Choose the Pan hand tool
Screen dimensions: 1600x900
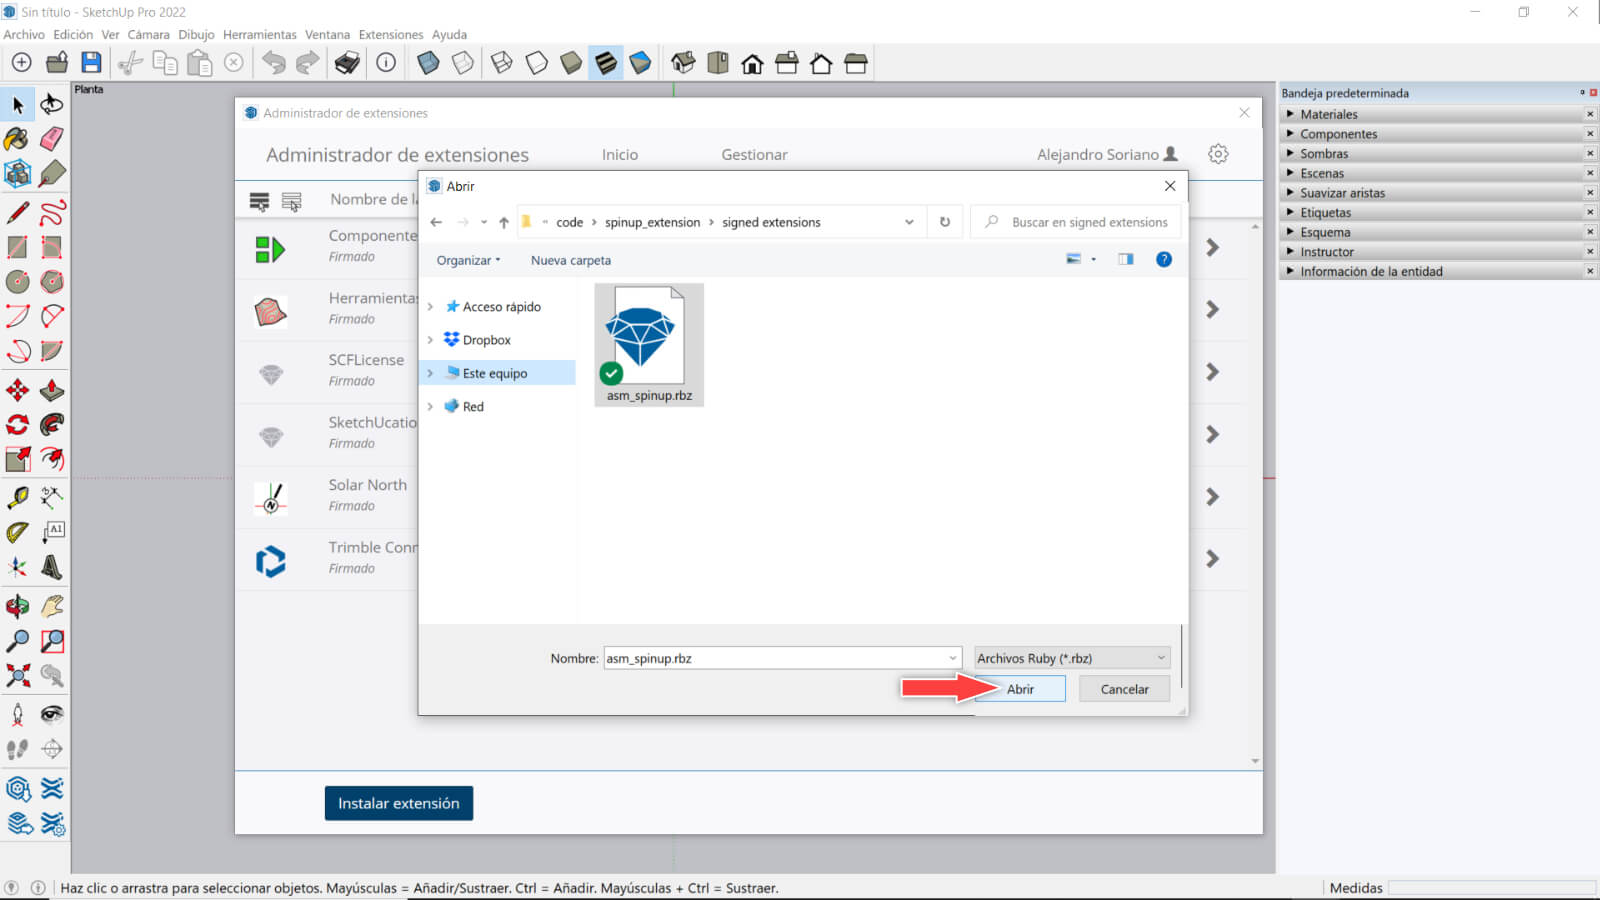52,606
